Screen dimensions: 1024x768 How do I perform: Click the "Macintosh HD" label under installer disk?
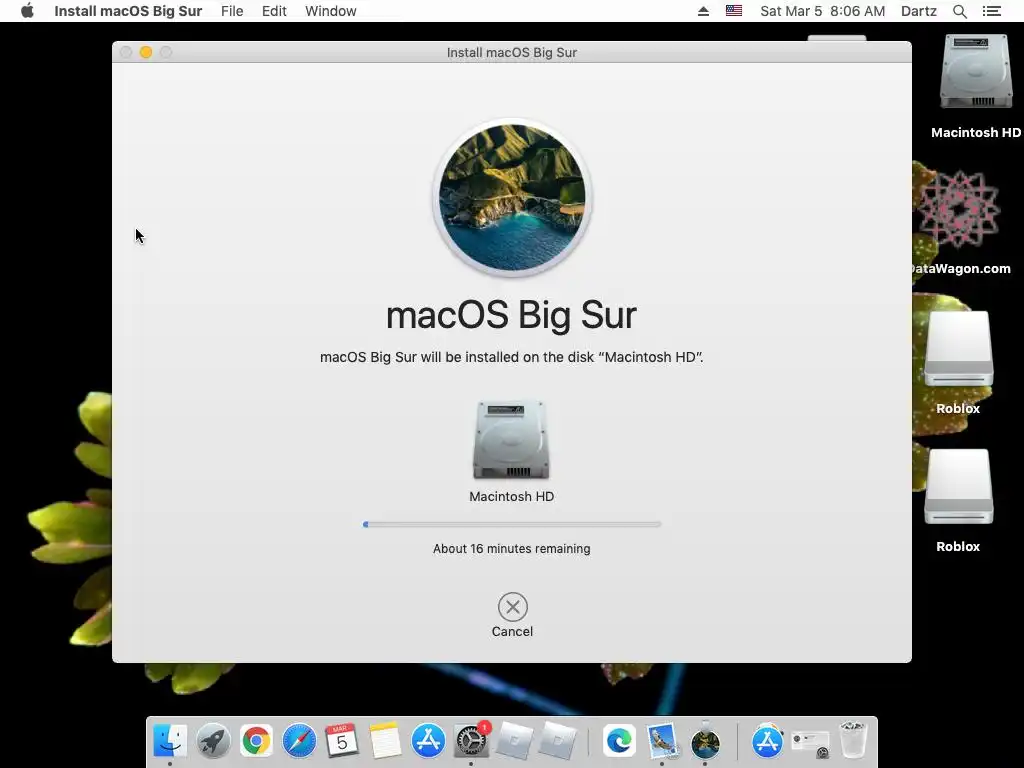point(511,496)
